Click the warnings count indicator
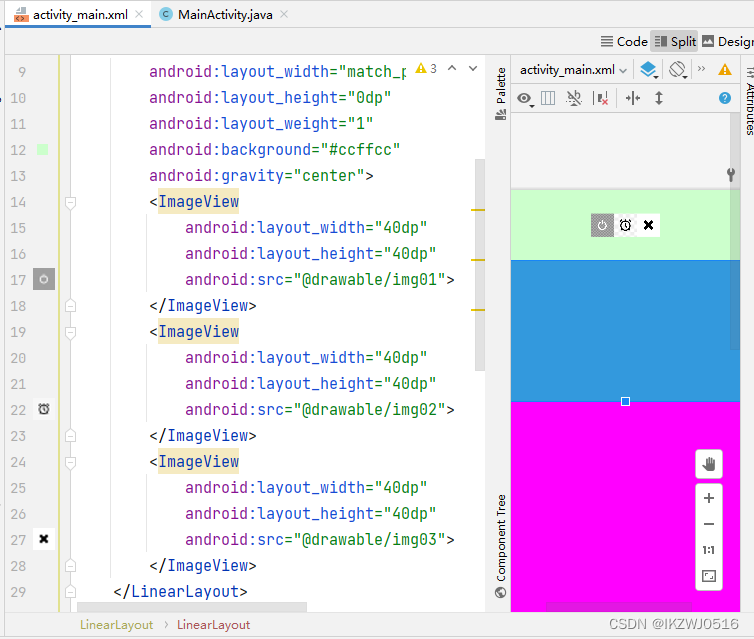The image size is (754, 639). [x=427, y=69]
